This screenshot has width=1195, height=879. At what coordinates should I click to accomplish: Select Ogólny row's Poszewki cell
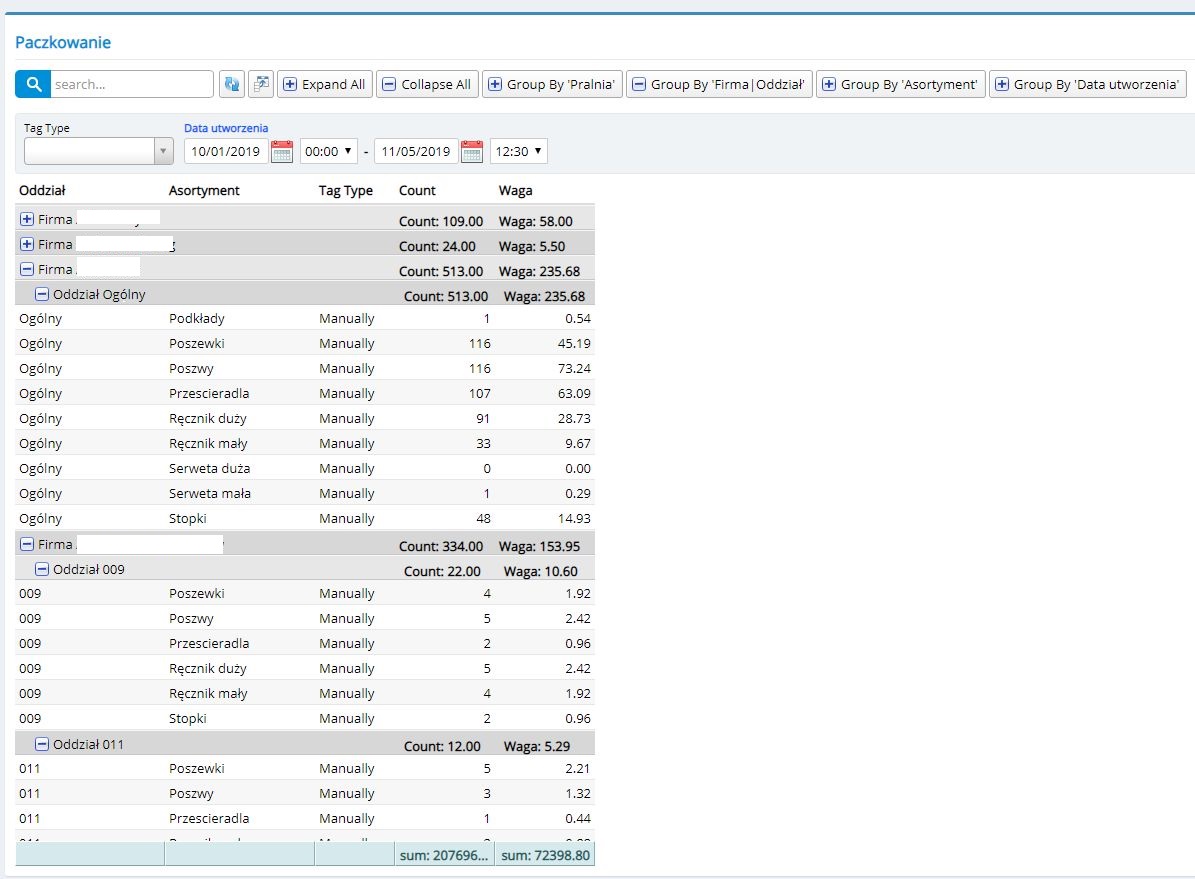click(x=197, y=344)
